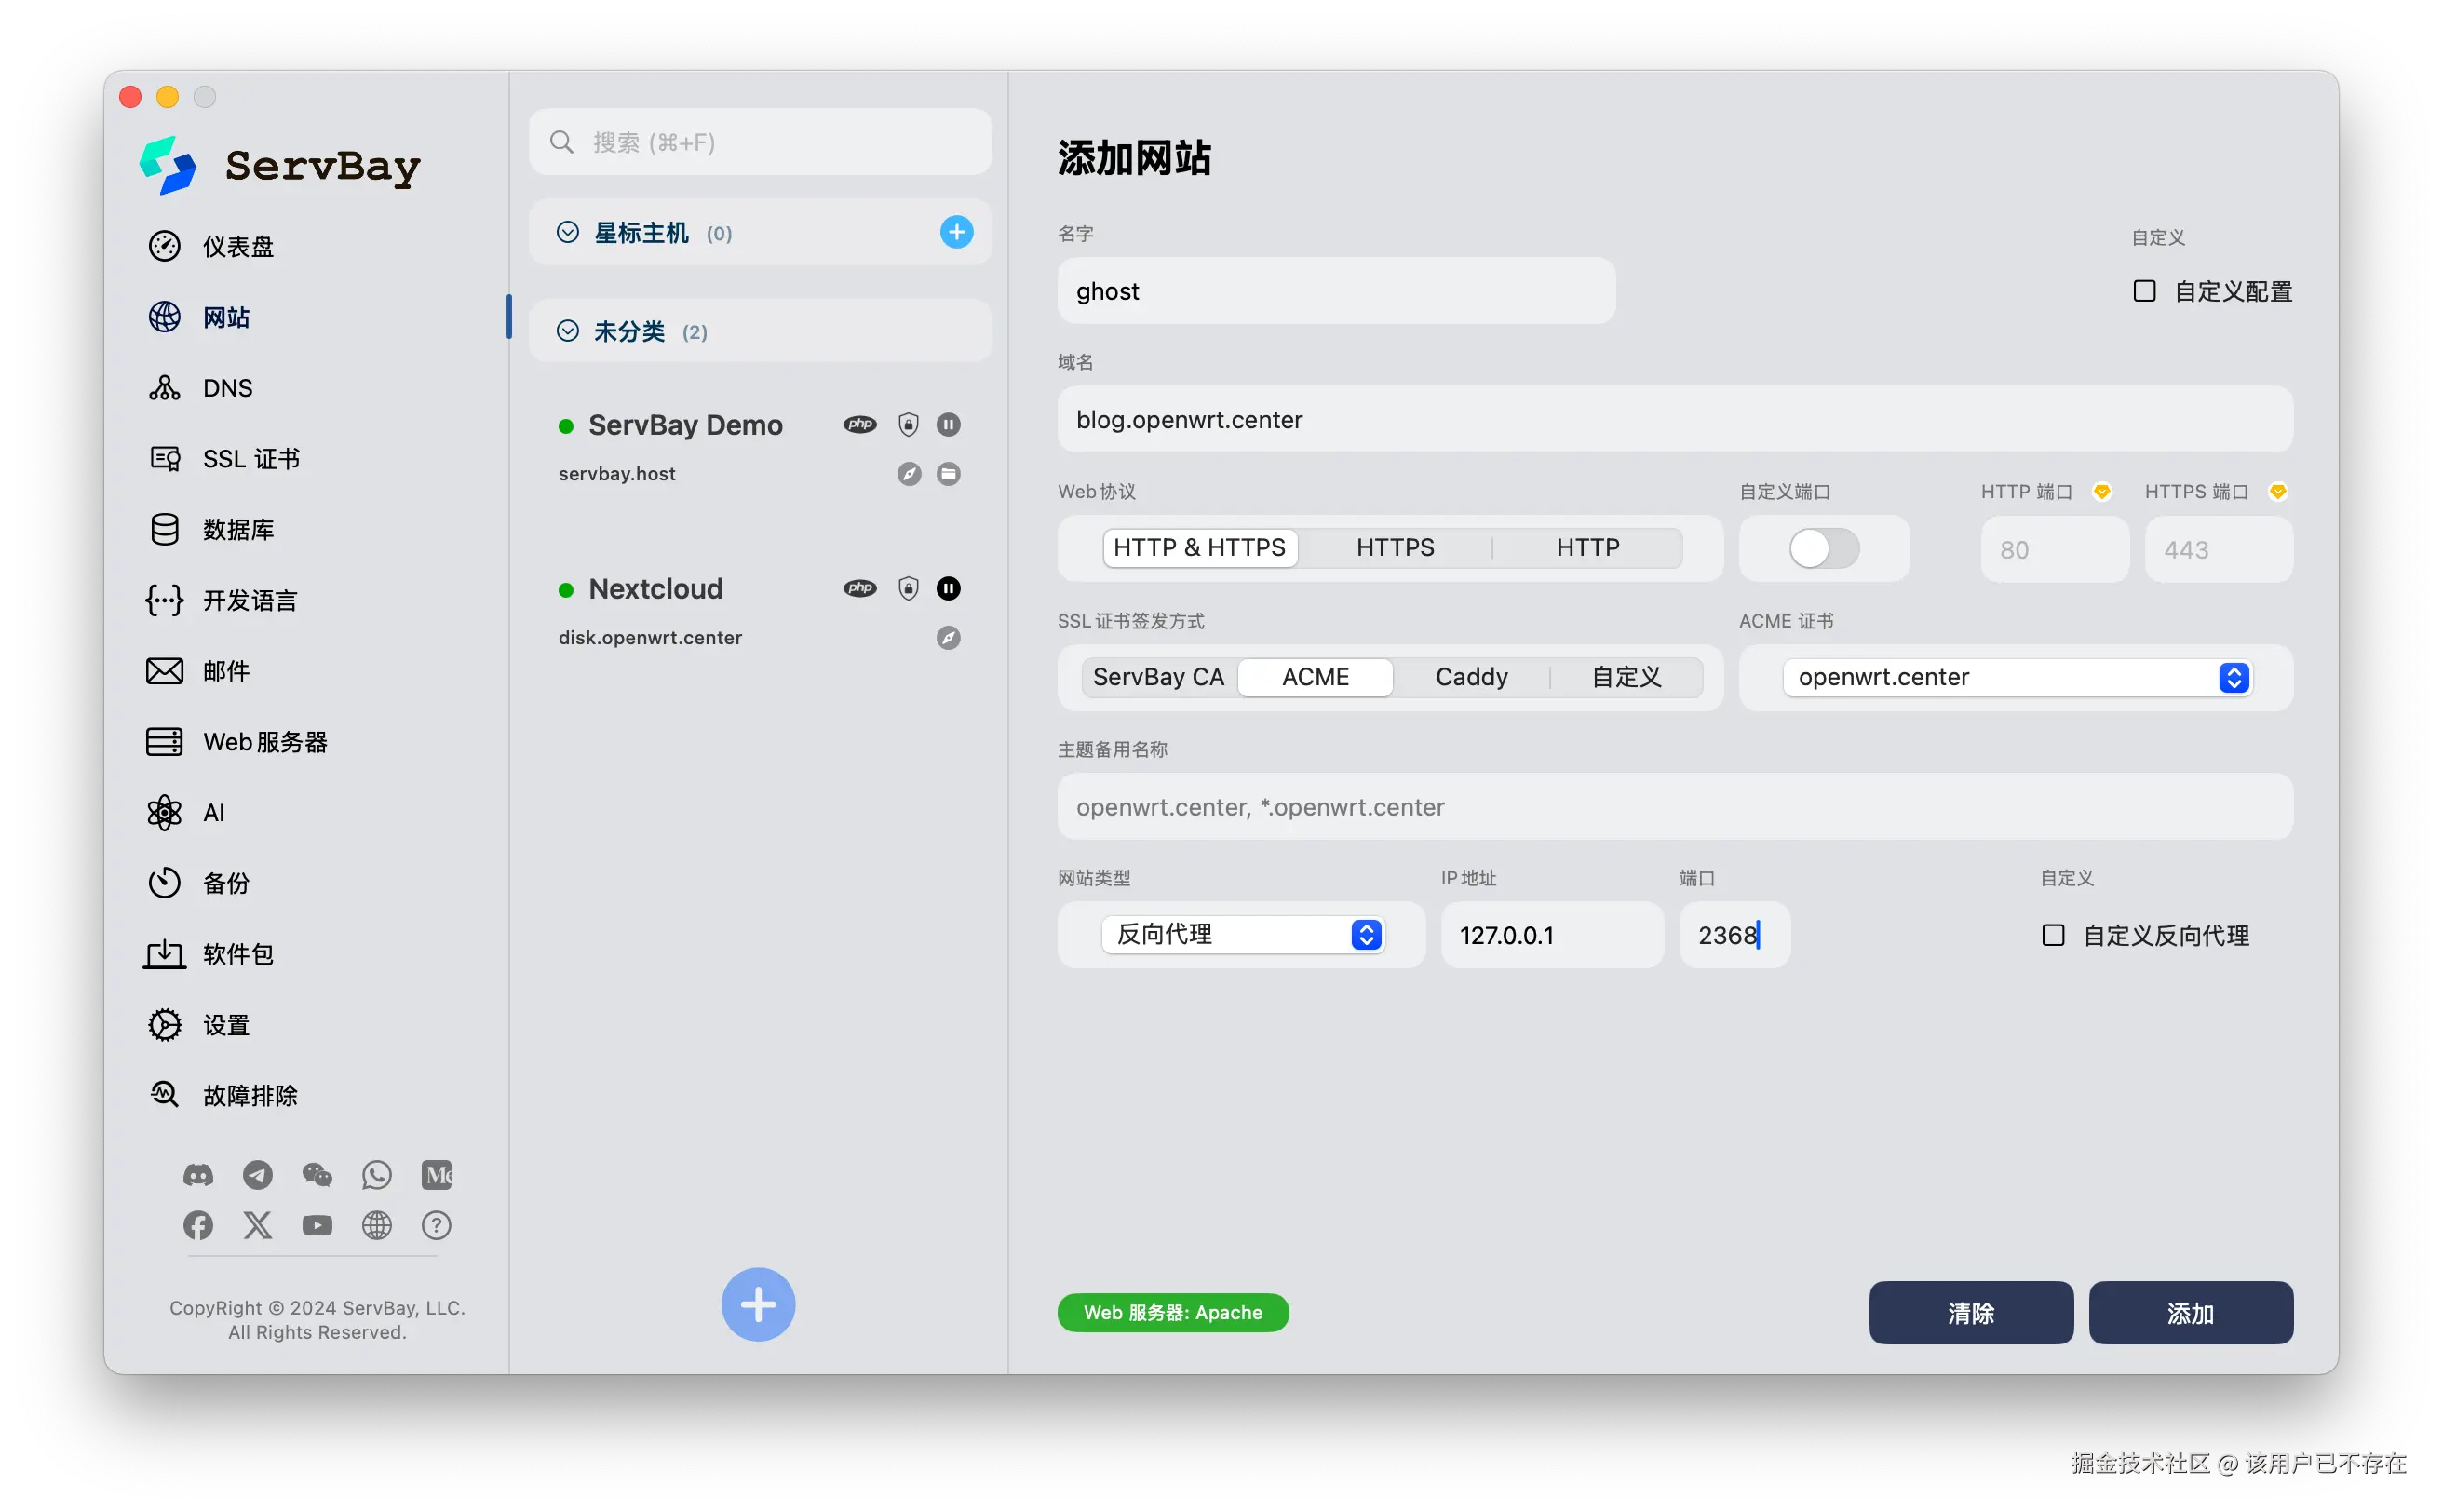Click the PHP badge for ServBay Demo

[859, 425]
